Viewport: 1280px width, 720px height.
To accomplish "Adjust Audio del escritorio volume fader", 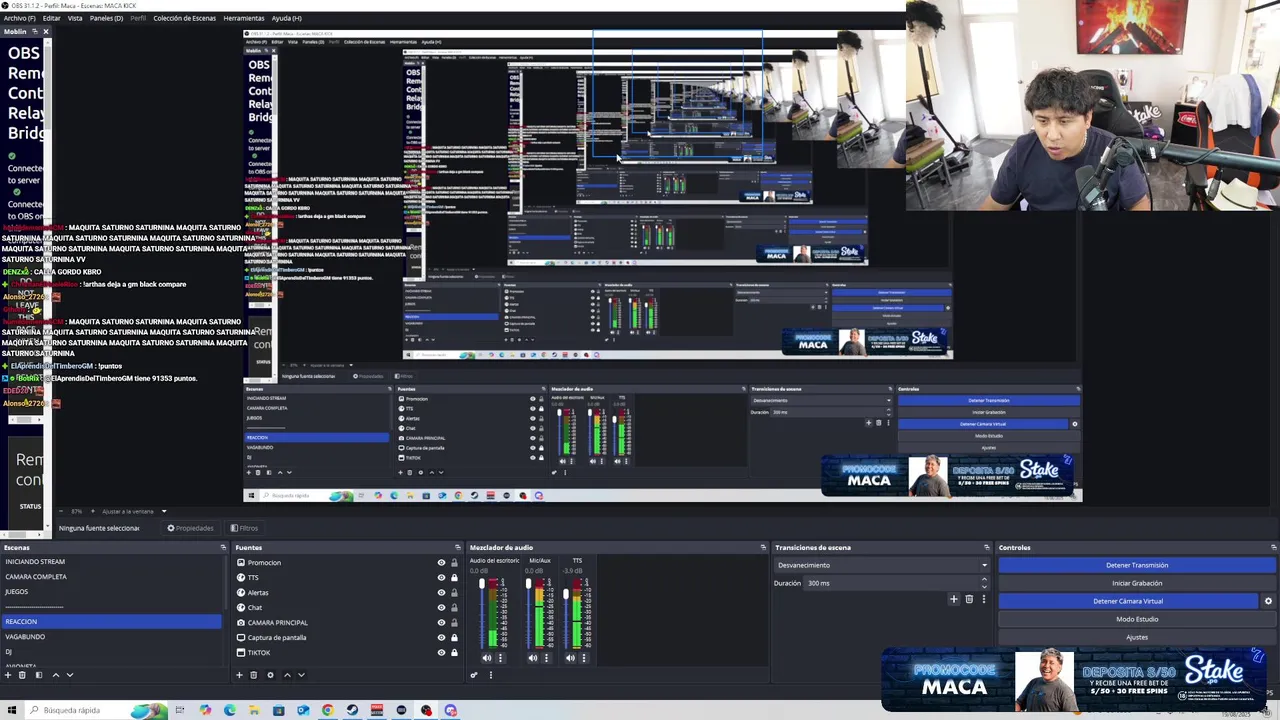I will click(x=481, y=585).
